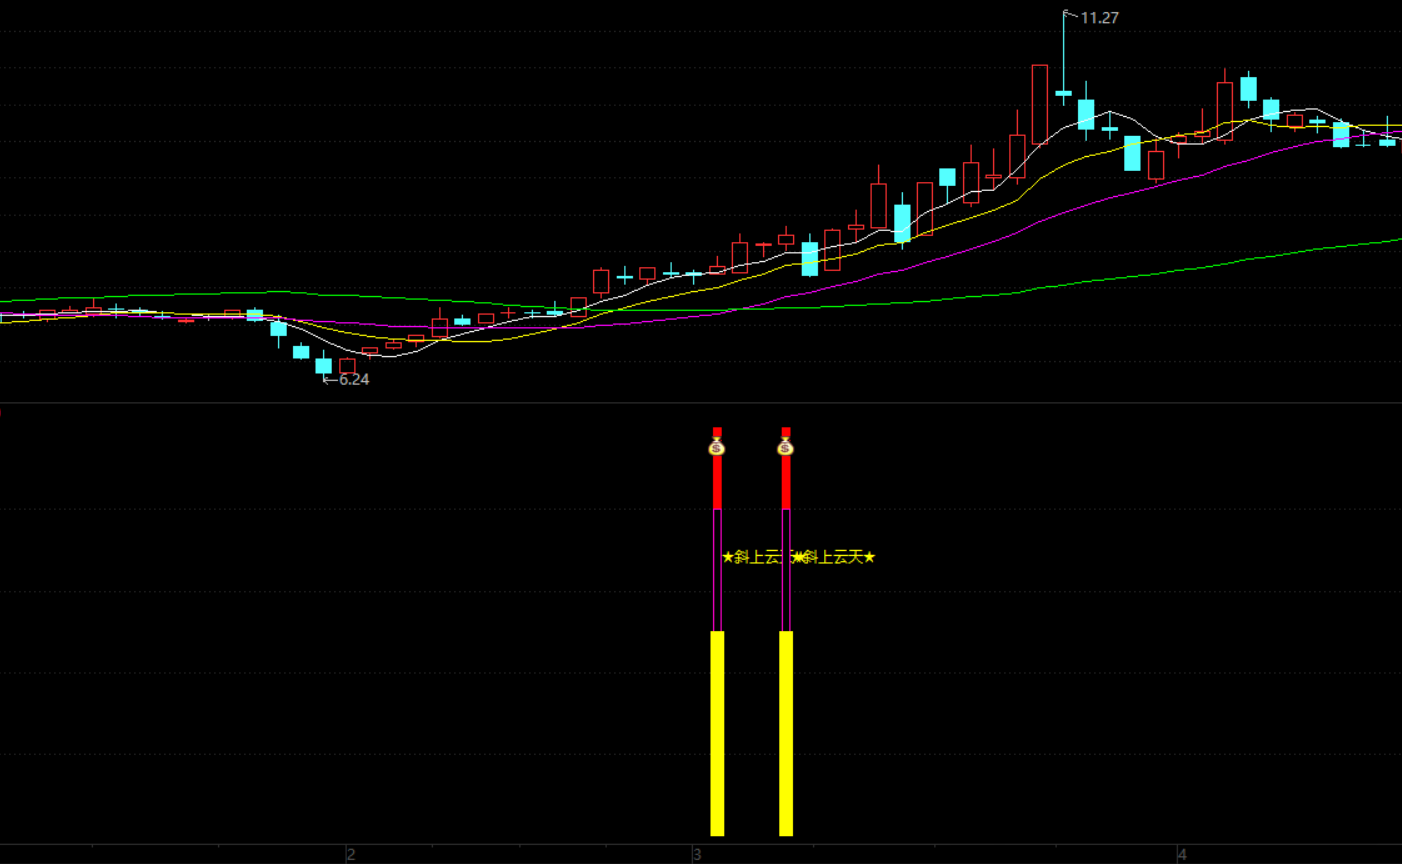The width and height of the screenshot is (1402, 864).
Task: Select the cyan candlestick beside the 6.24 low
Action: [x=323, y=365]
